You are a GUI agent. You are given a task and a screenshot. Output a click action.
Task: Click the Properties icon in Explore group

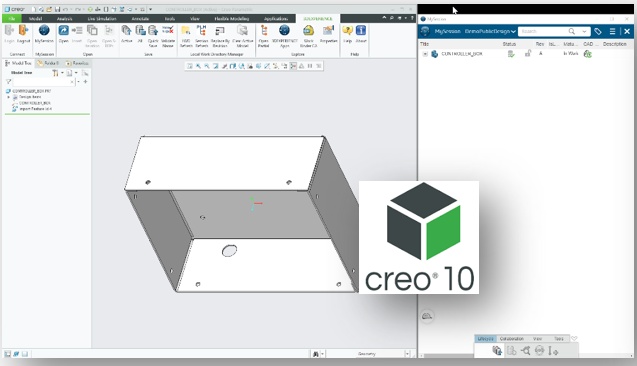(328, 30)
